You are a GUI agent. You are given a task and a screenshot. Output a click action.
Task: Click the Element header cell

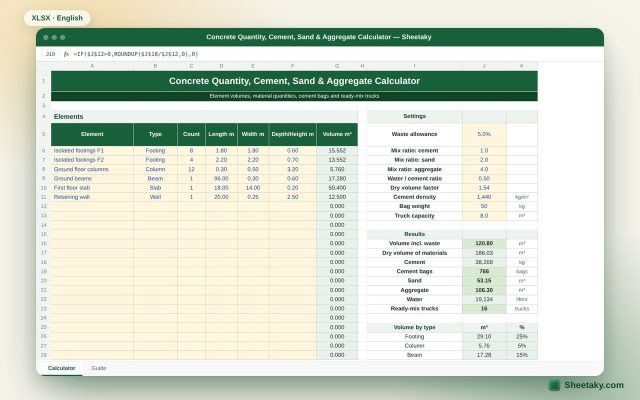[92, 134]
